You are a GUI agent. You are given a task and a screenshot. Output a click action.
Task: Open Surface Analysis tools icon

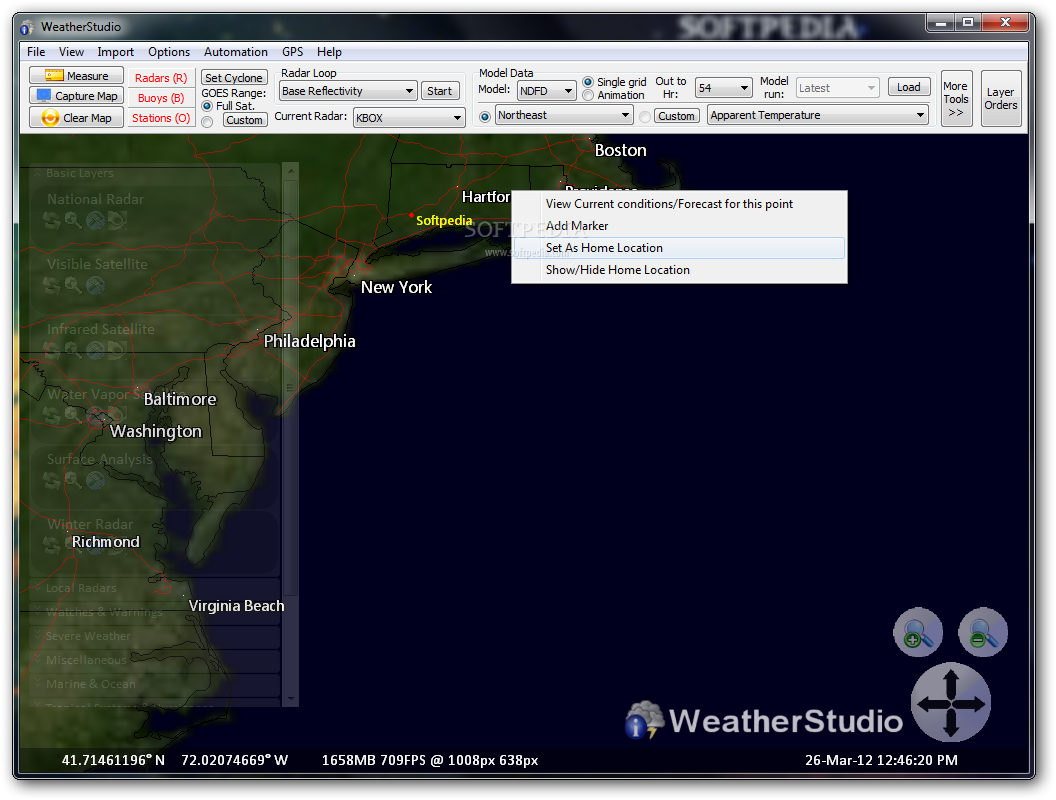pos(95,480)
